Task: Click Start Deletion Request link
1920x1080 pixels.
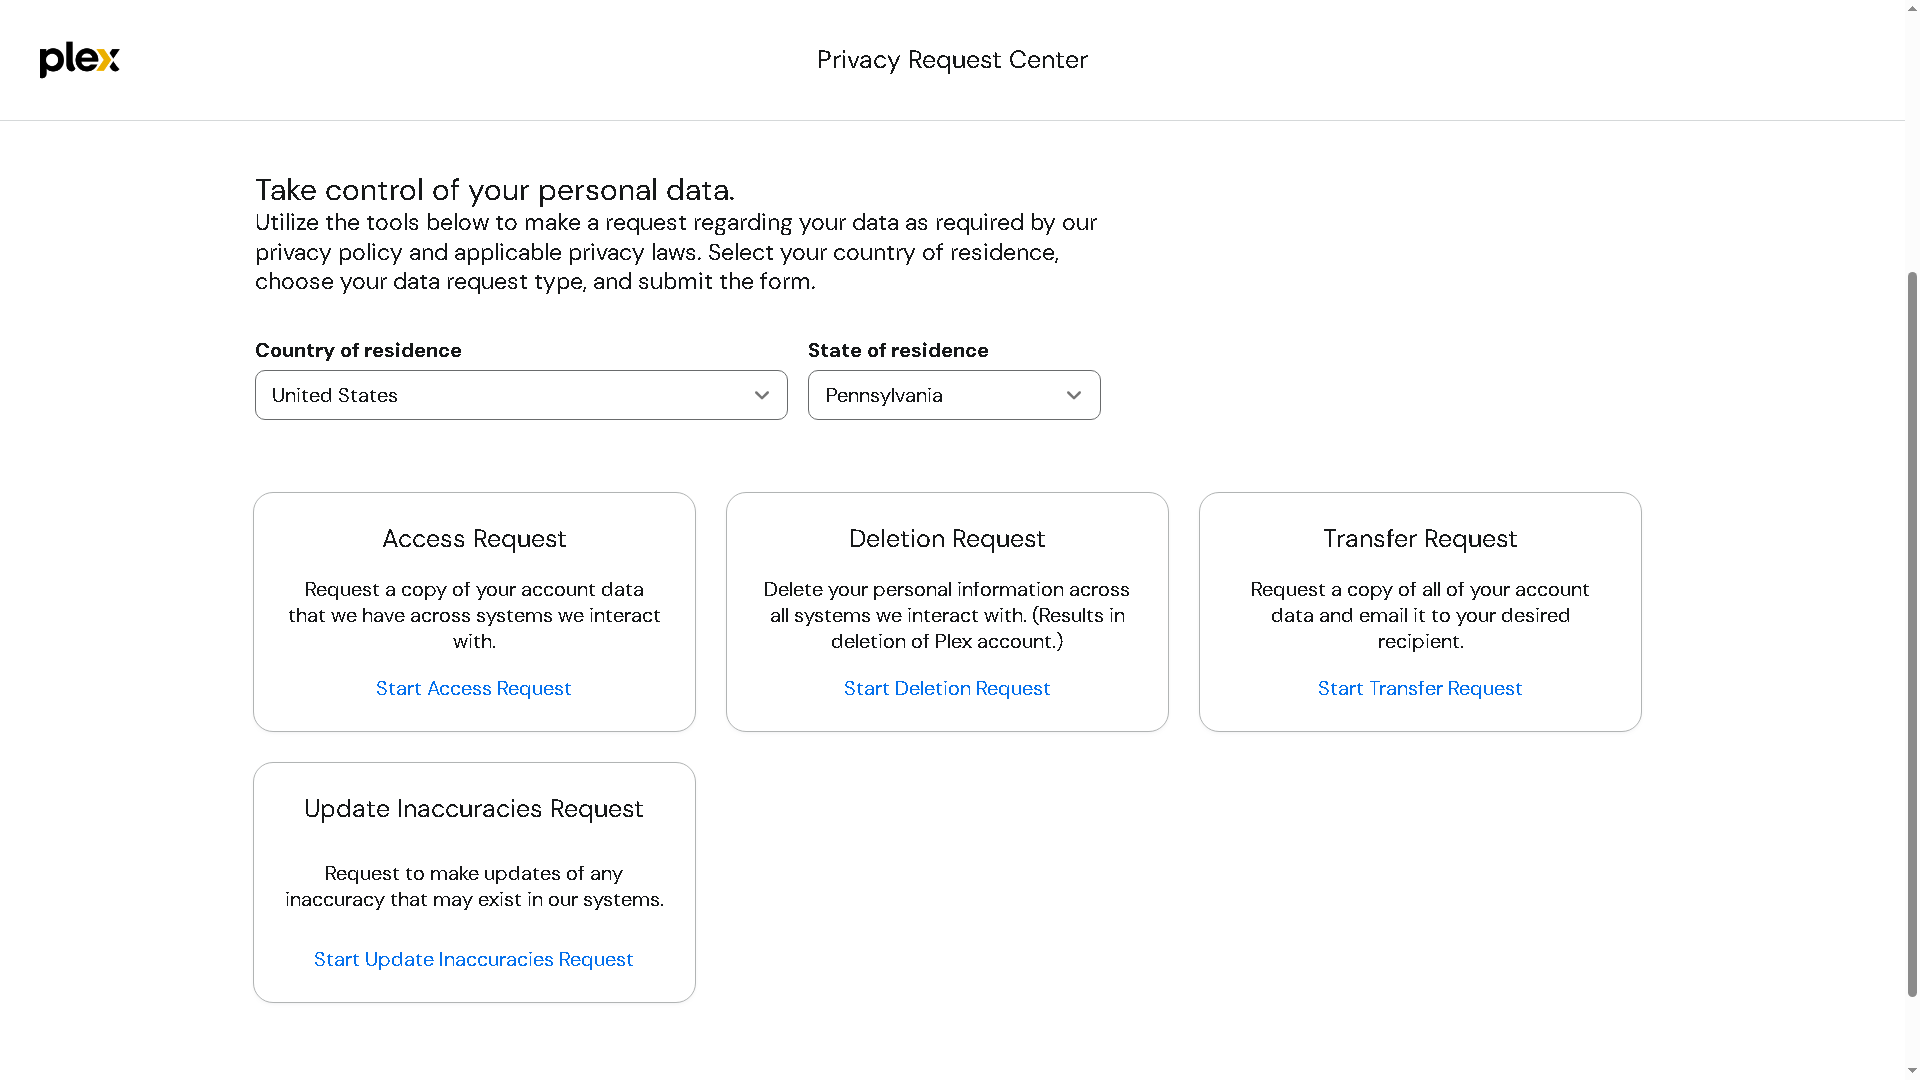Action: [x=946, y=688]
